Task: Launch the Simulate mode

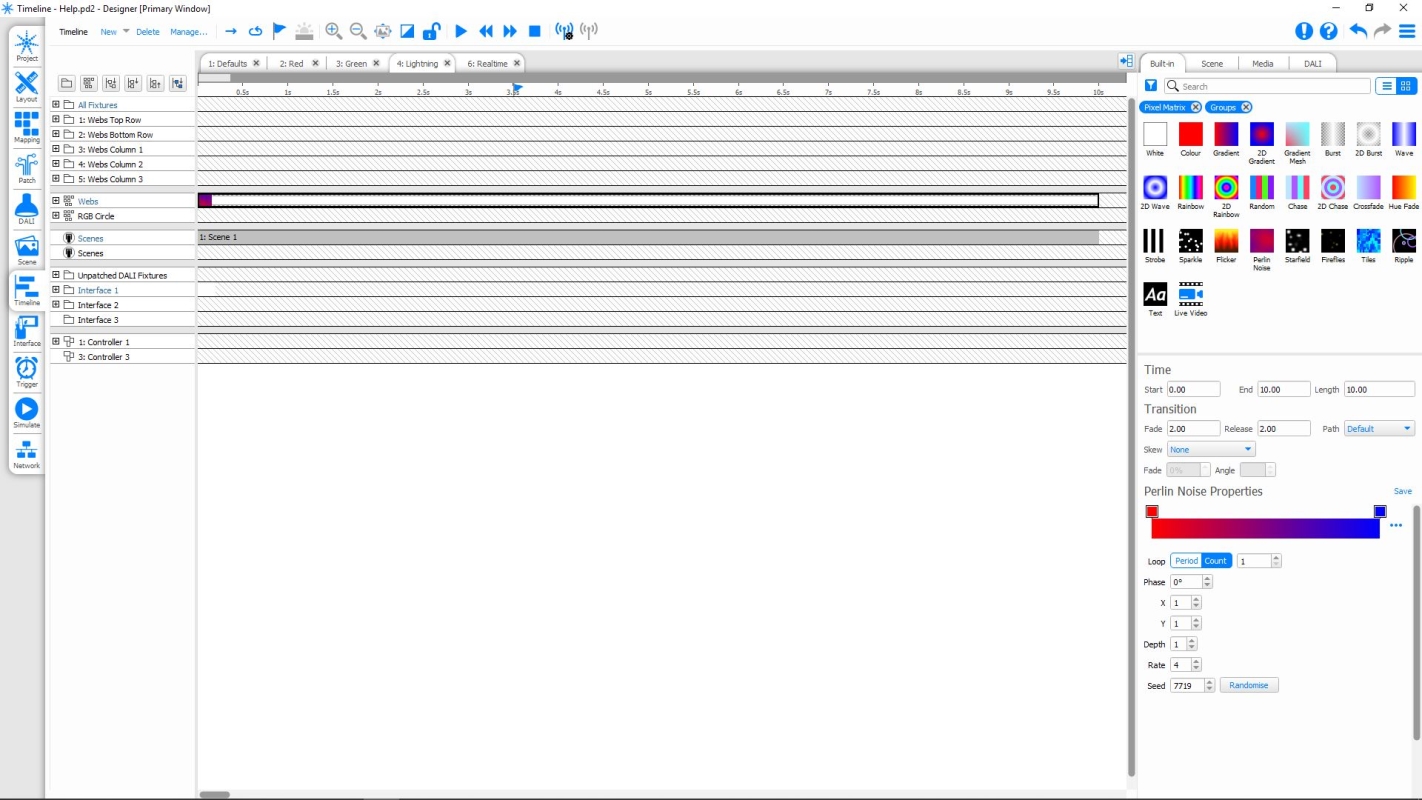Action: (27, 413)
